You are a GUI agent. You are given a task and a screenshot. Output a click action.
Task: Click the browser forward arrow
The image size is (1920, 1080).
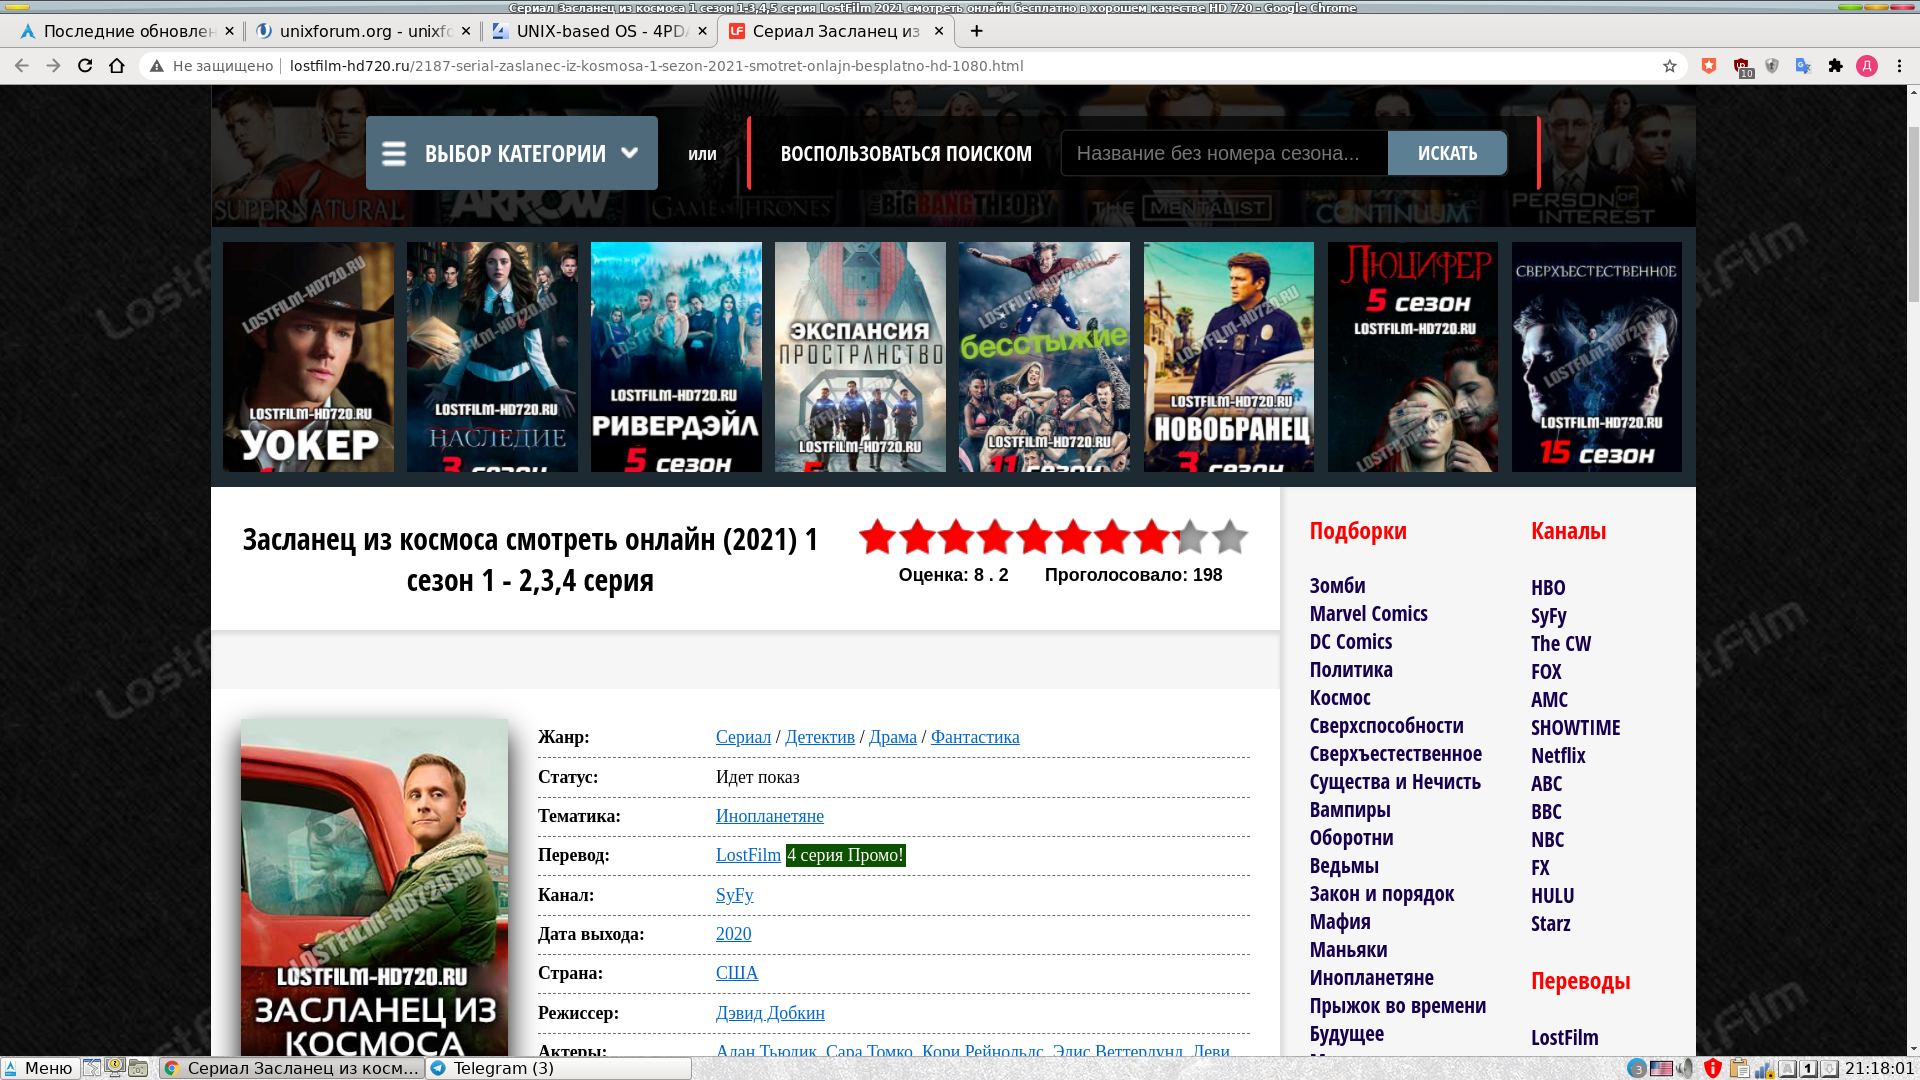click(53, 66)
